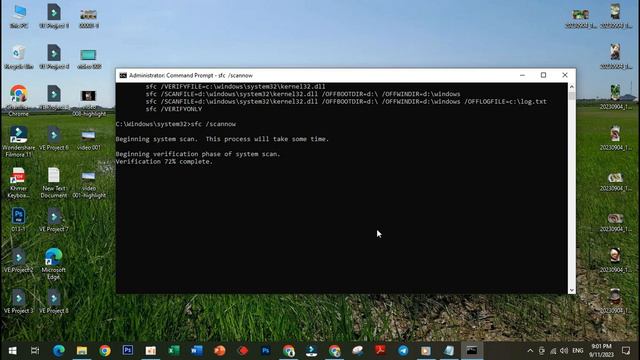Image resolution: width=640 pixels, height=360 pixels.
Task: Close the Administrator Command Prompt window
Action: pos(565,76)
